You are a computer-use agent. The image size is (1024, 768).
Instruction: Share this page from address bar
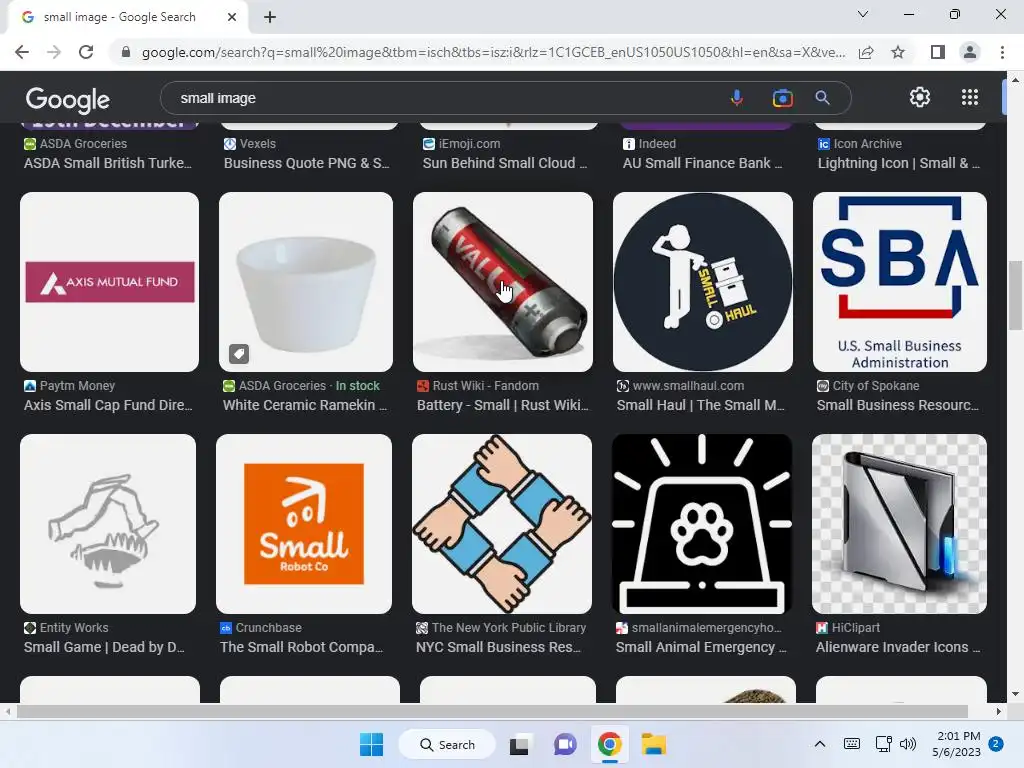point(866,52)
